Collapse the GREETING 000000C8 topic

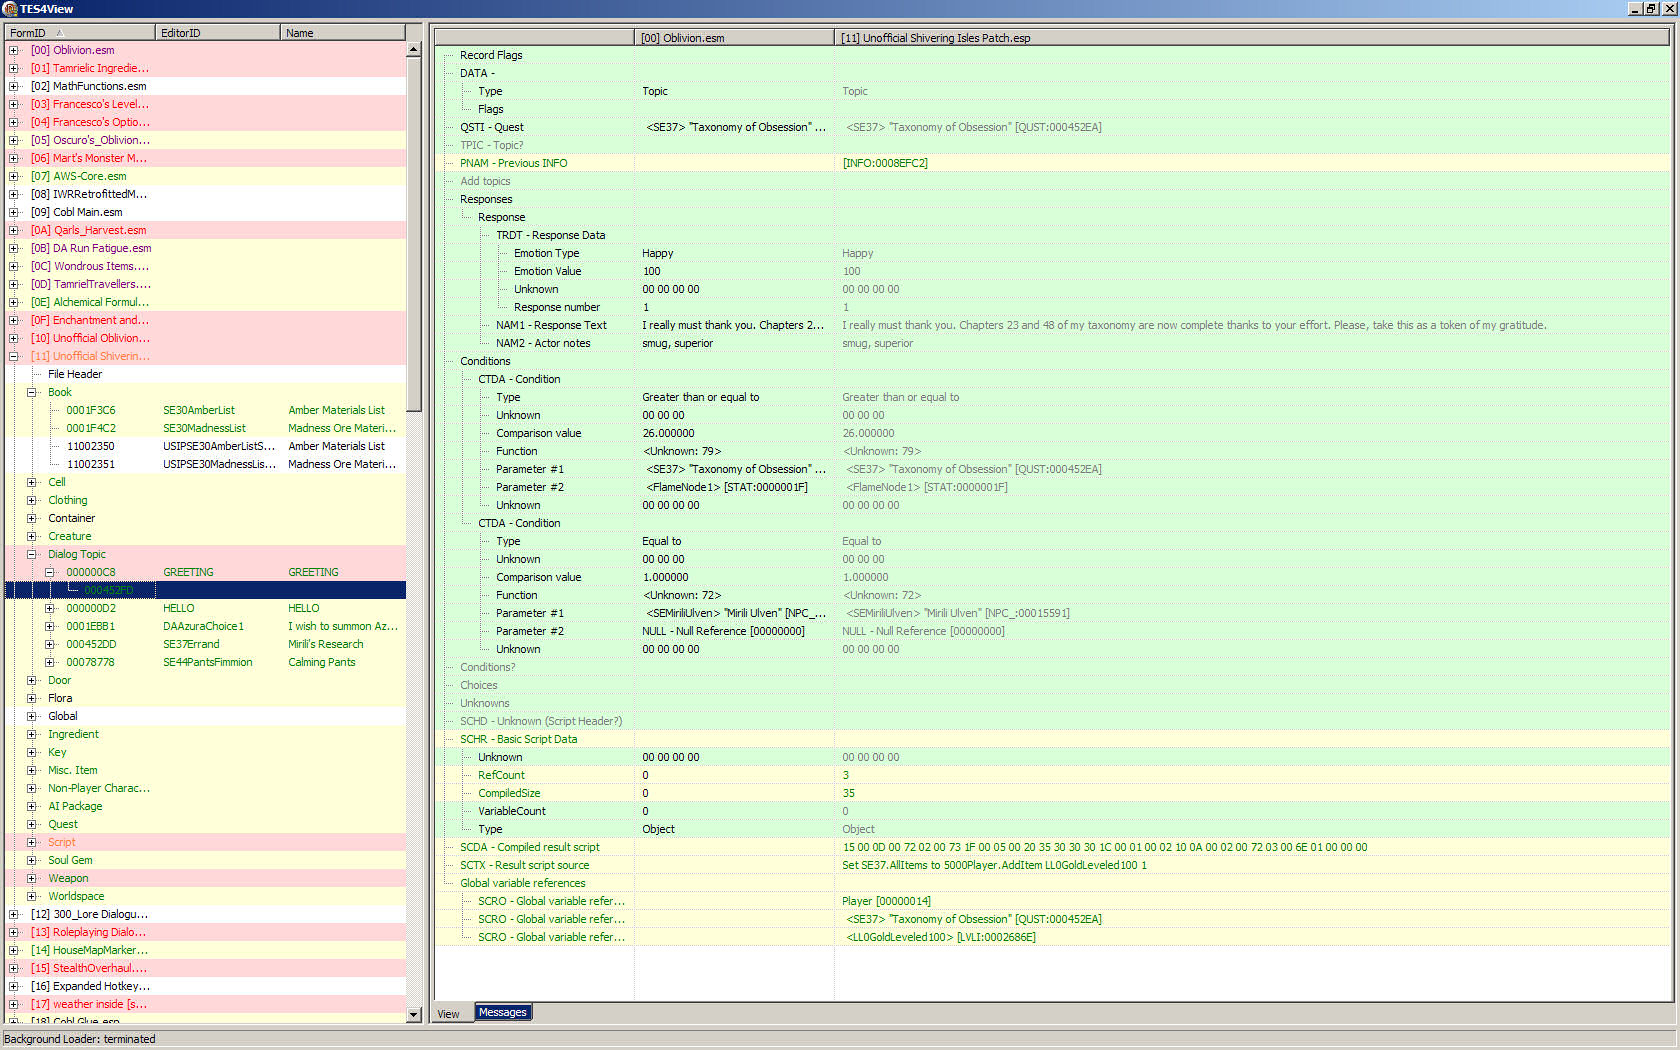[x=49, y=572]
